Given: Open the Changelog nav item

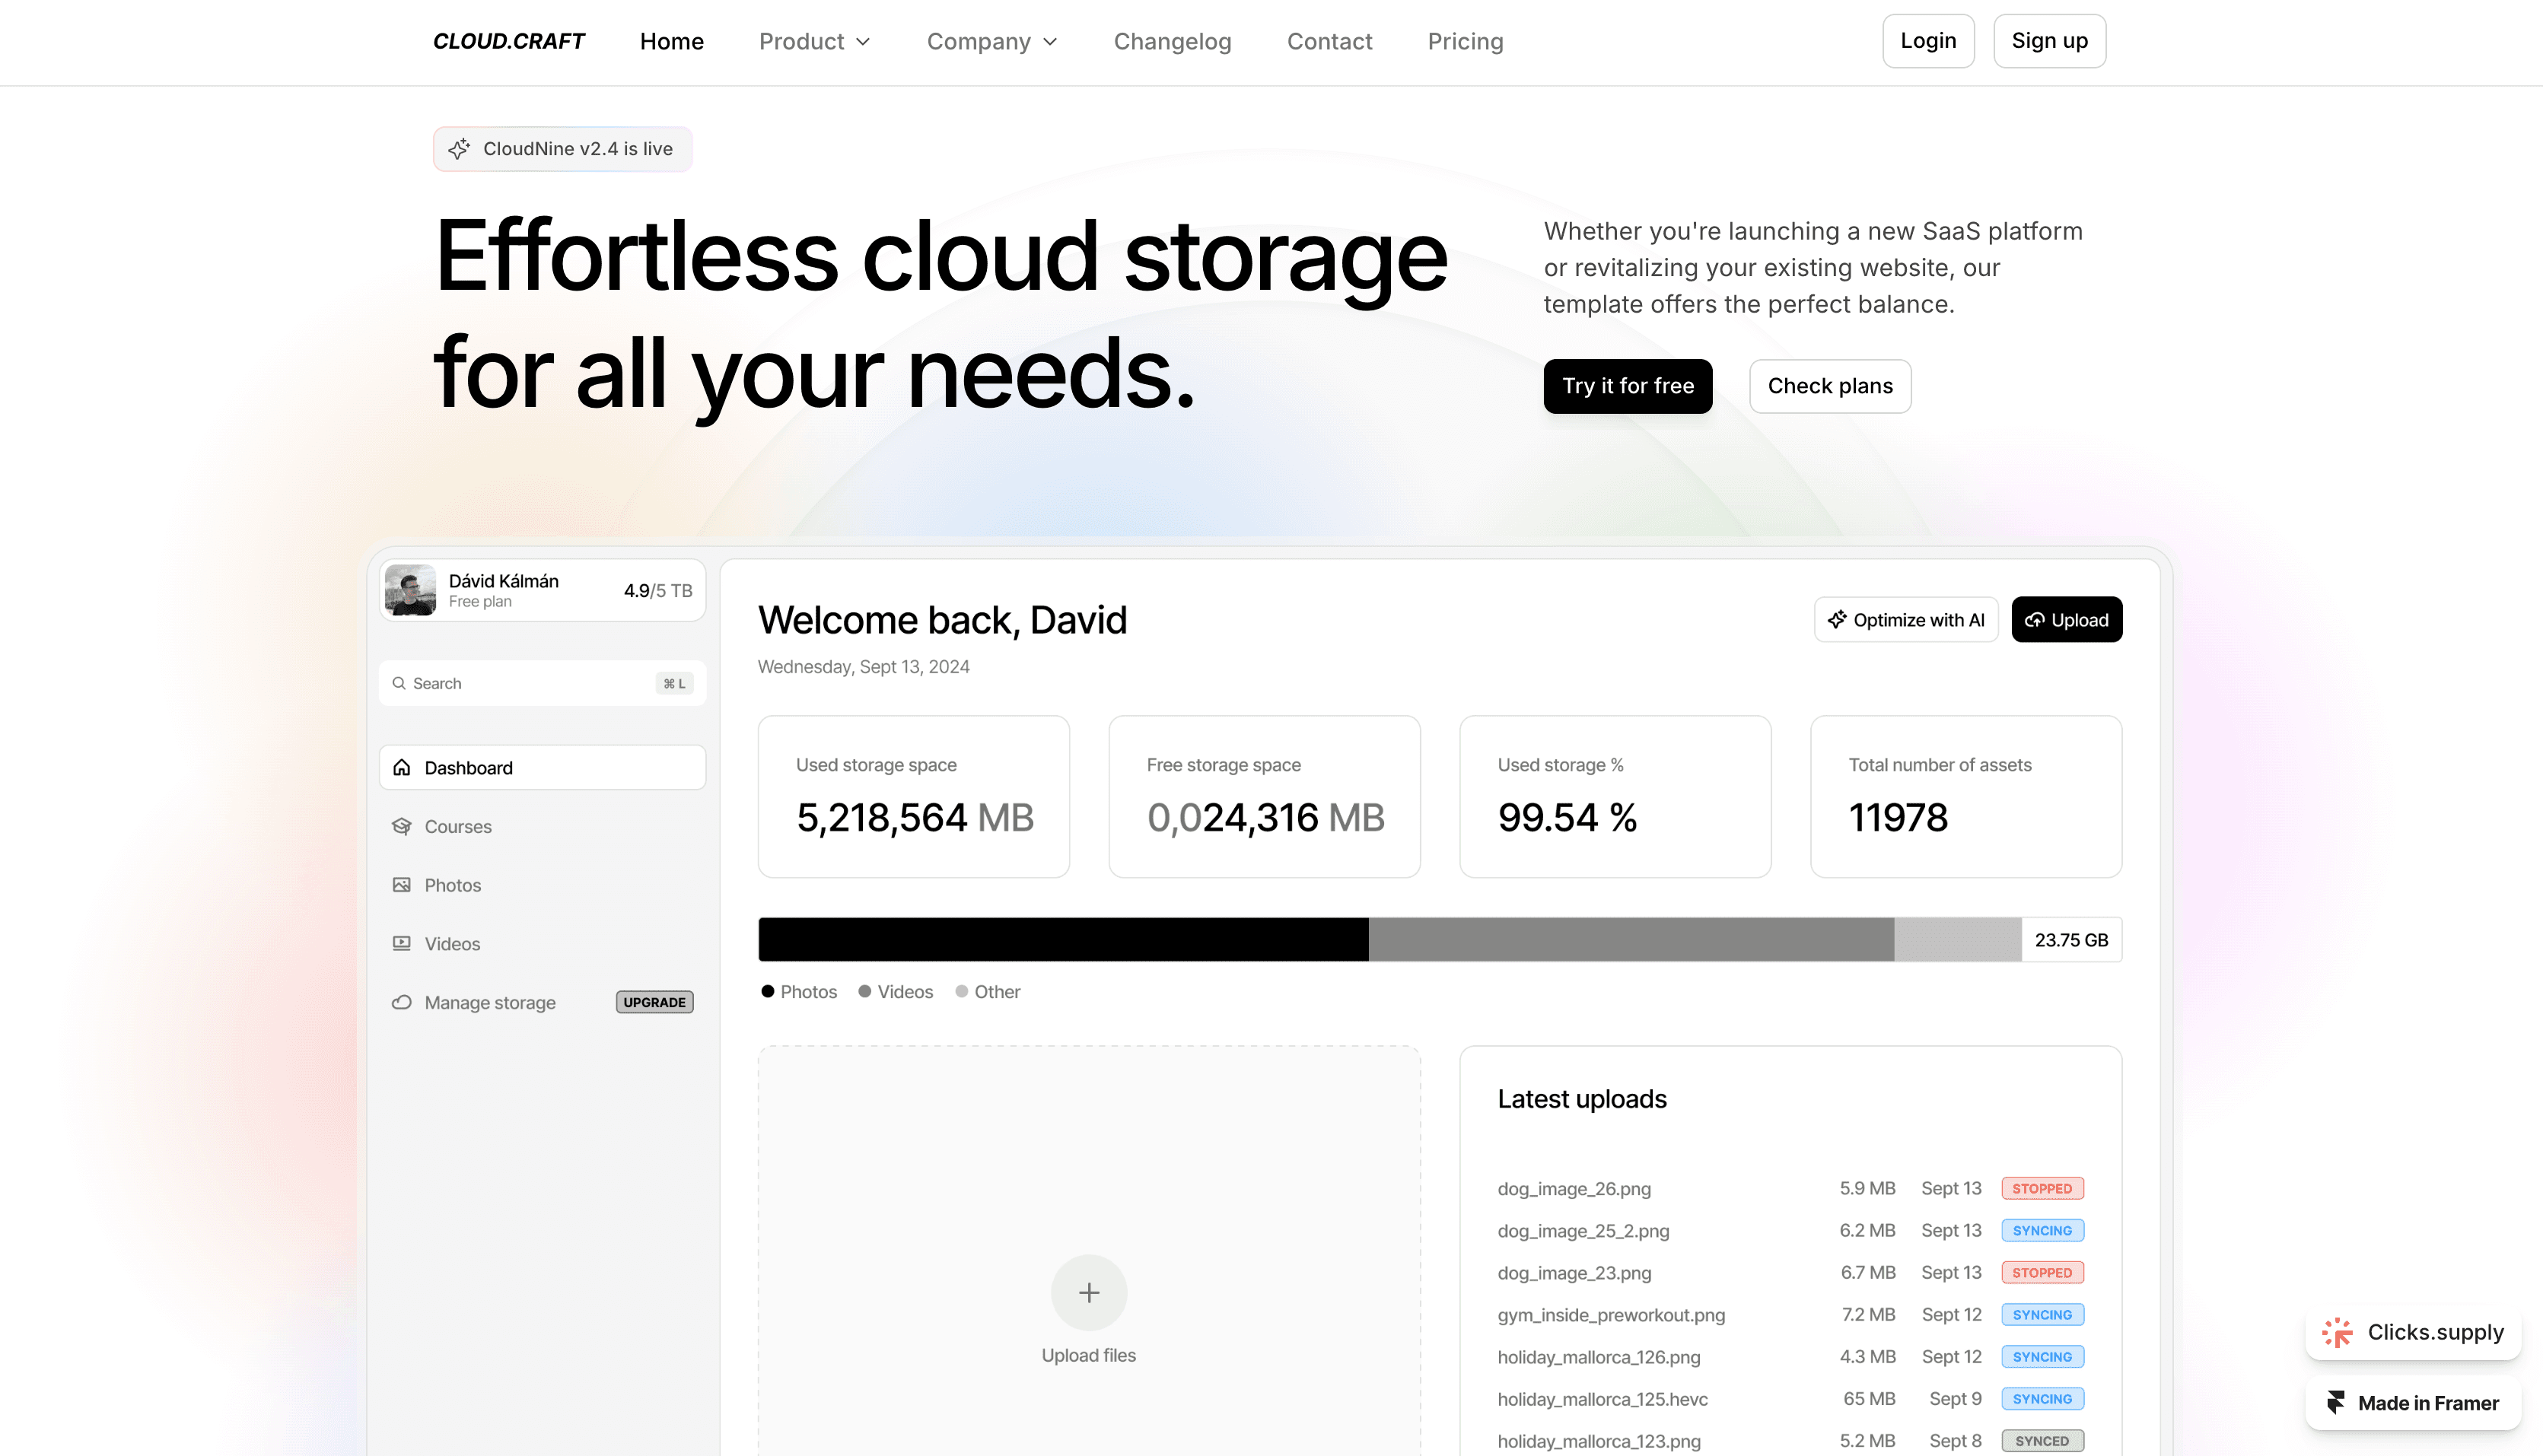Looking at the screenshot, I should (1172, 41).
